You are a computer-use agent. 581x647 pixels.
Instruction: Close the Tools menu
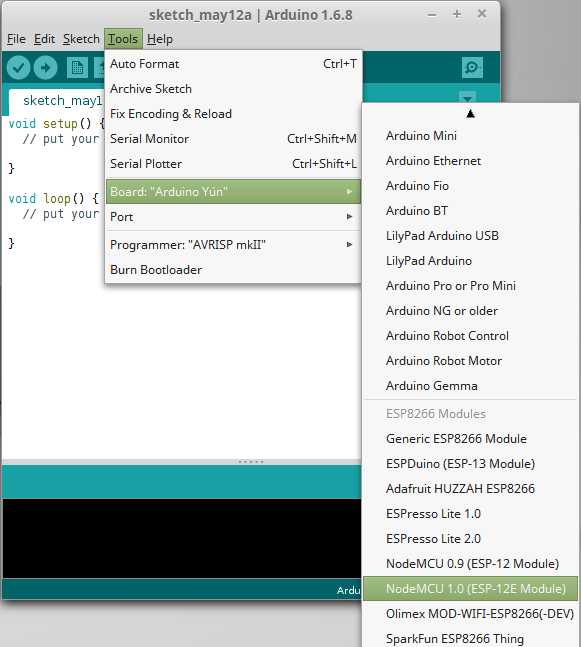(x=123, y=39)
